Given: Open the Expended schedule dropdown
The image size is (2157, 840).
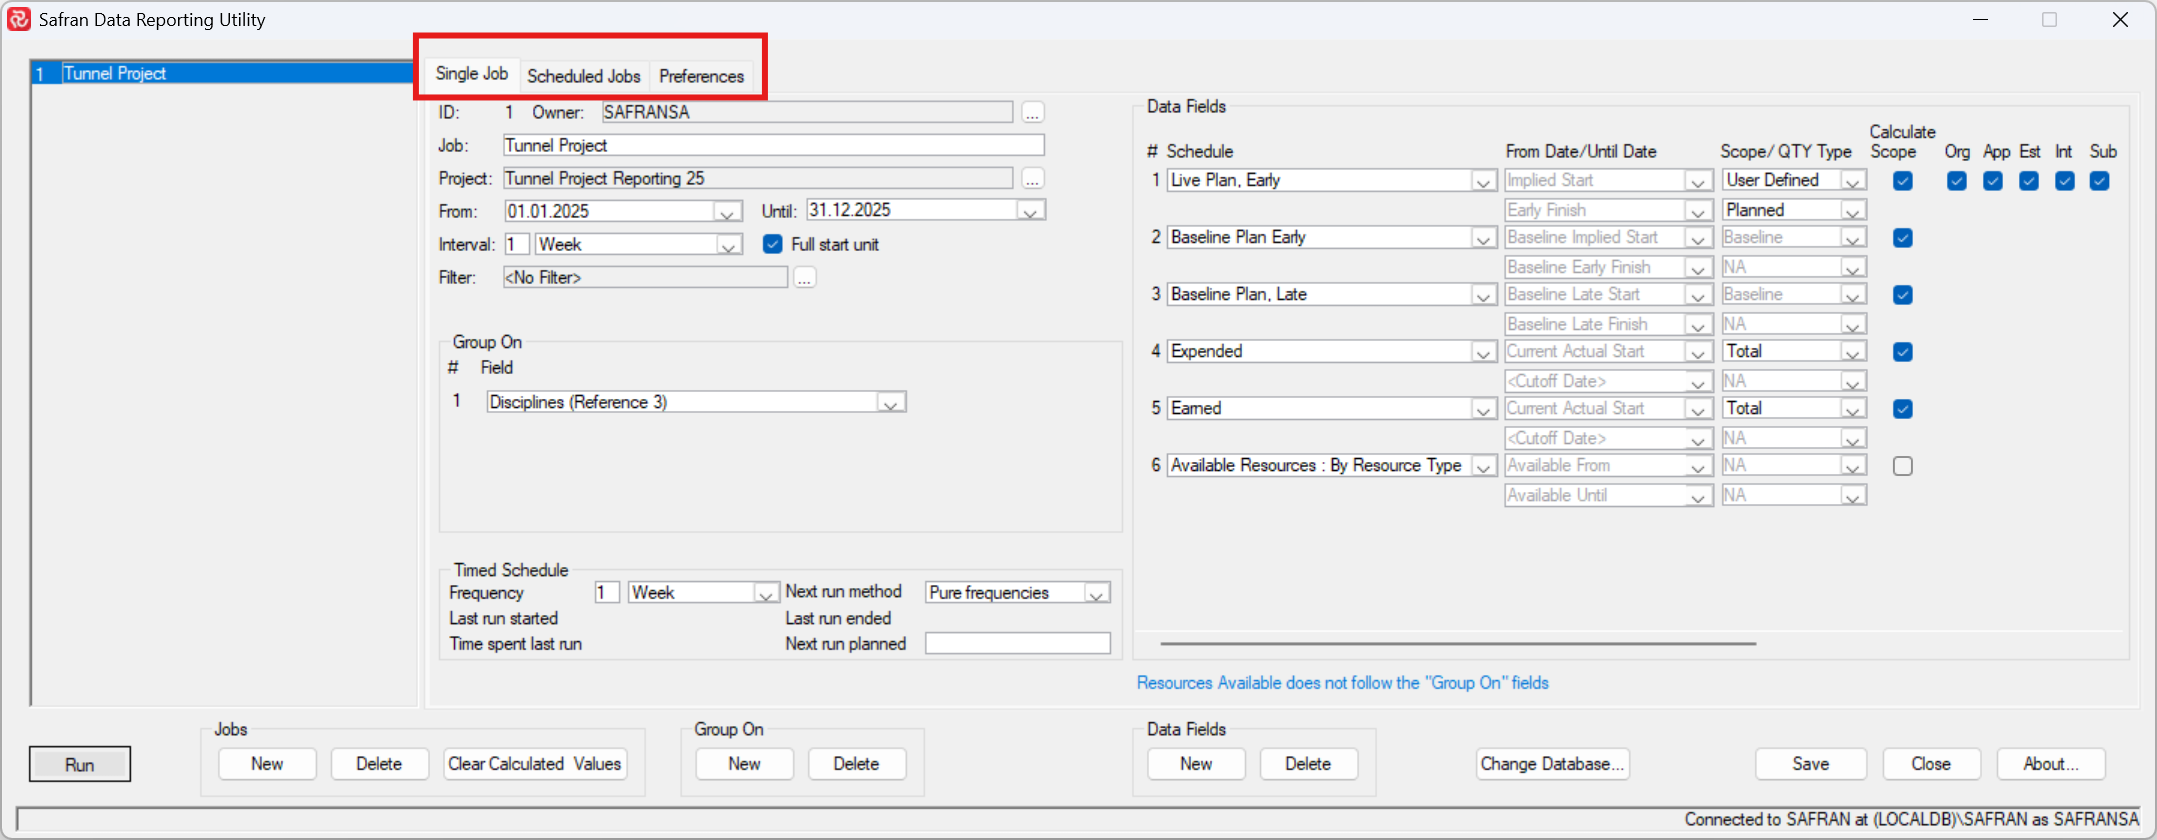Looking at the screenshot, I should pyautogui.click(x=1484, y=352).
